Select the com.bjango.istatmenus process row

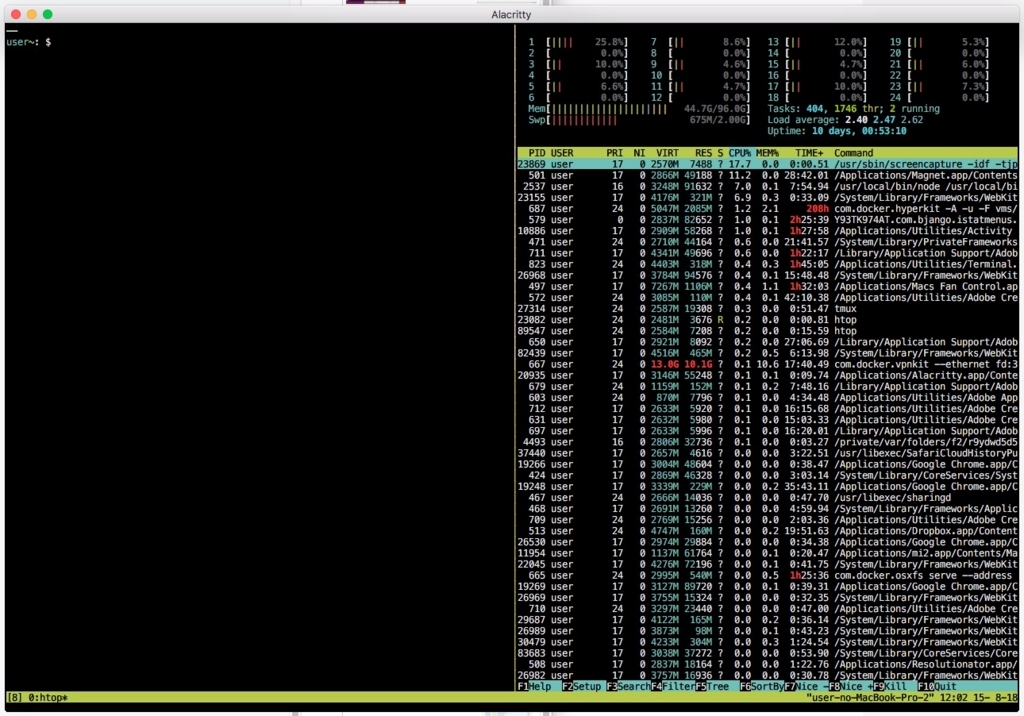[x=767, y=220]
